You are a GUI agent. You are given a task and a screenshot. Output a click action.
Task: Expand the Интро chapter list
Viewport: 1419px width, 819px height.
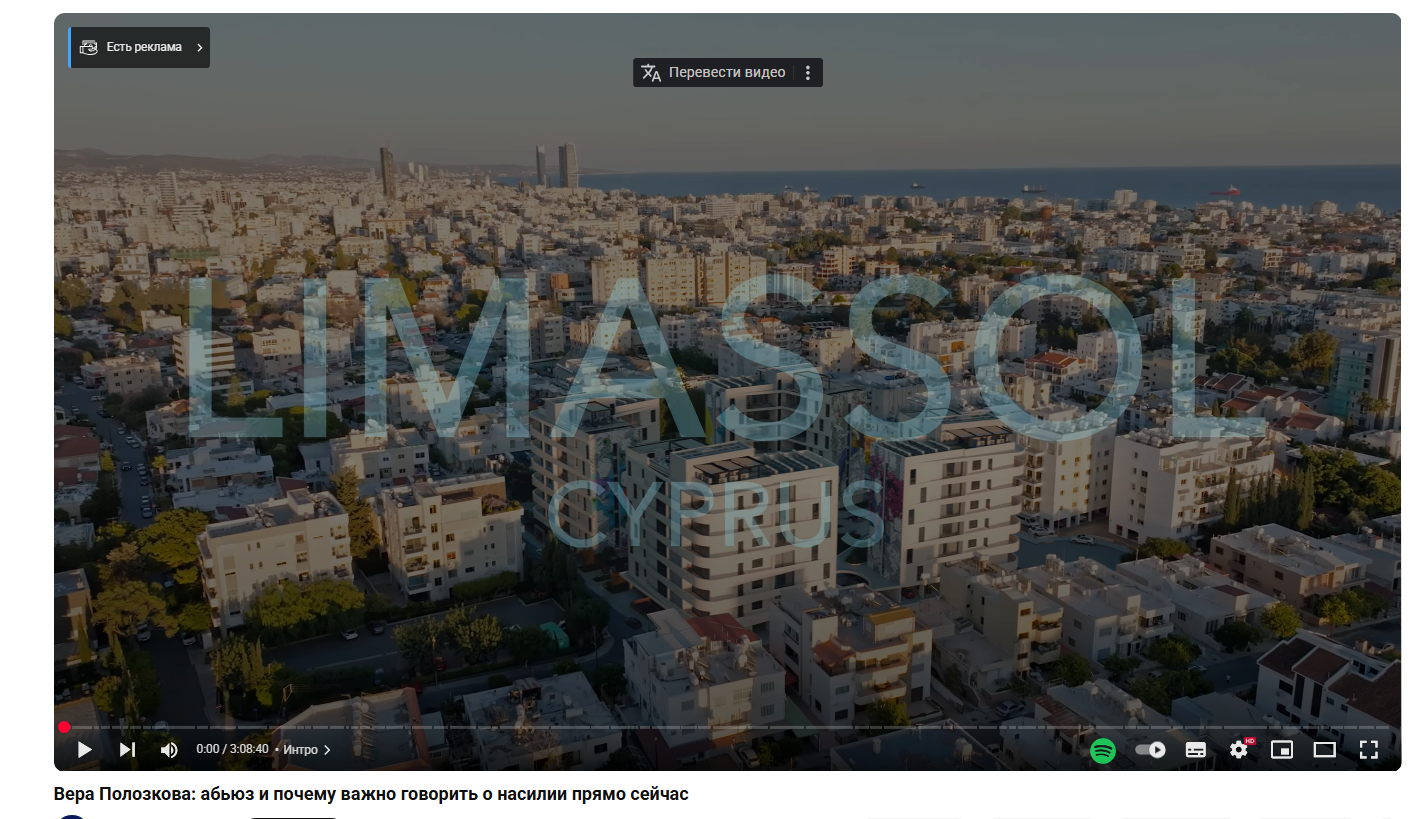tap(306, 749)
